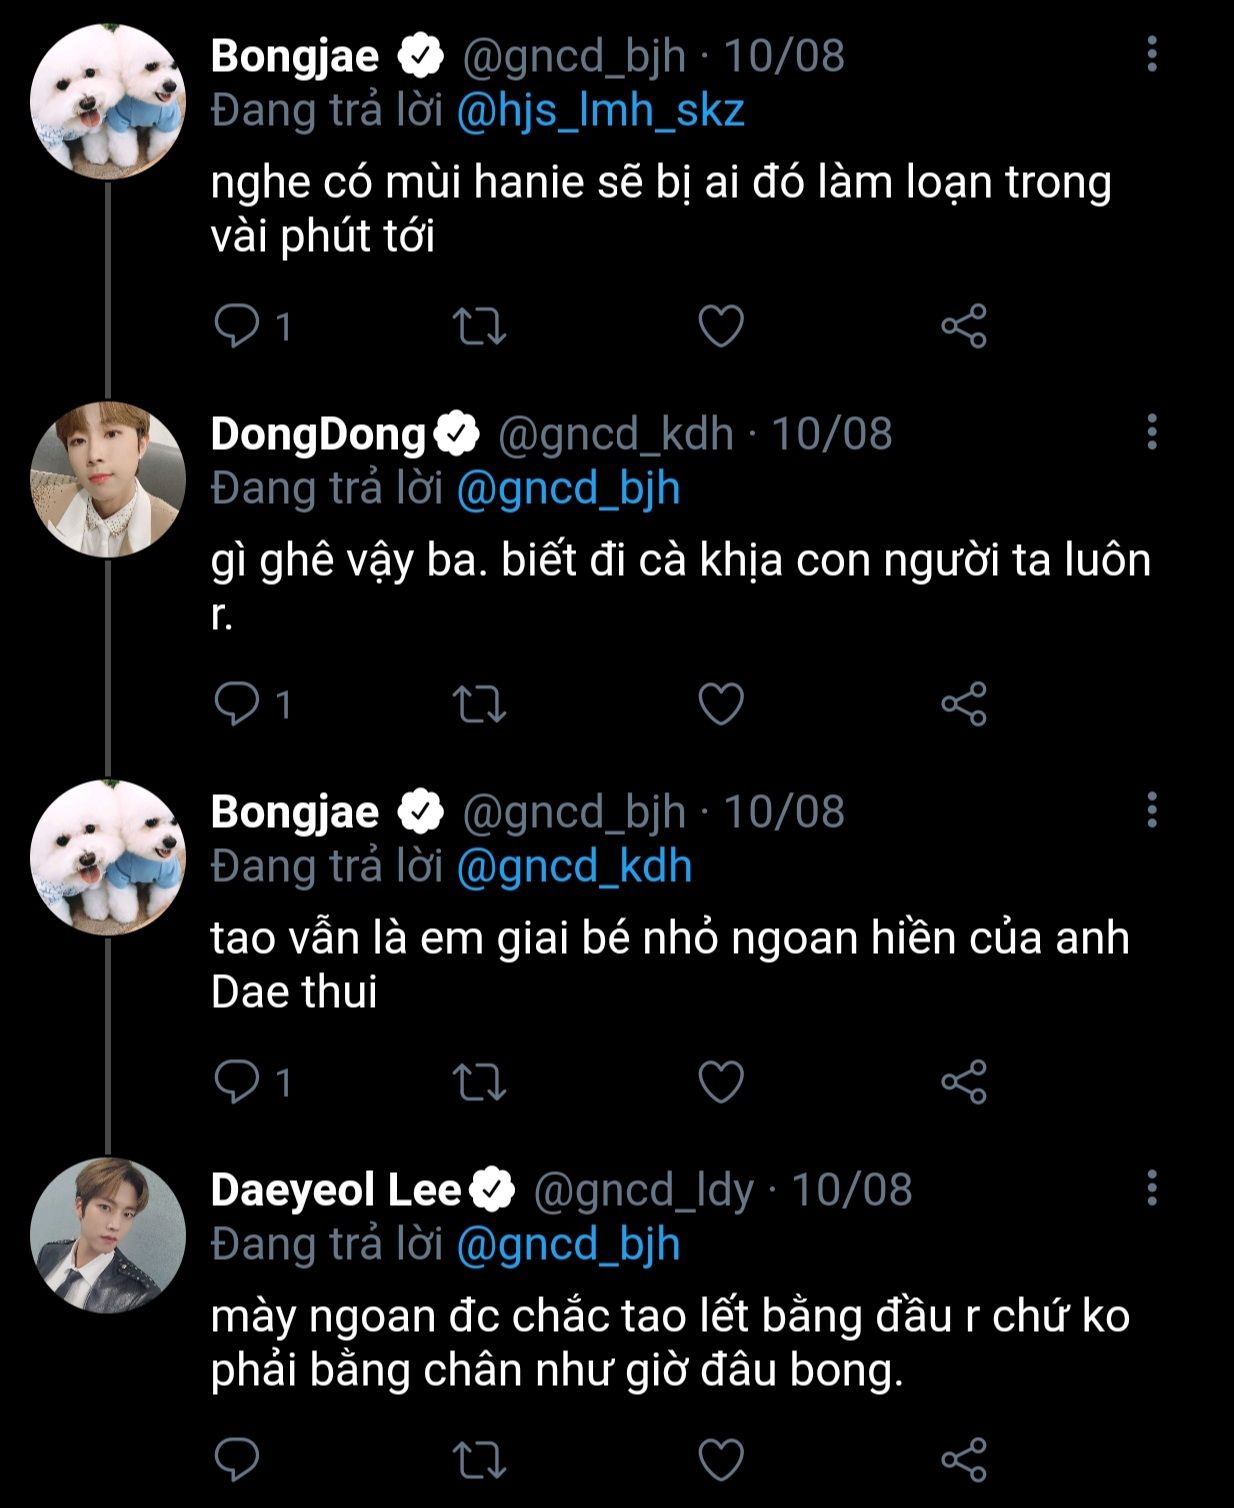Open the @hjs_lmh_skz mention link
Viewport: 1234px width, 1508px height.
coord(600,111)
